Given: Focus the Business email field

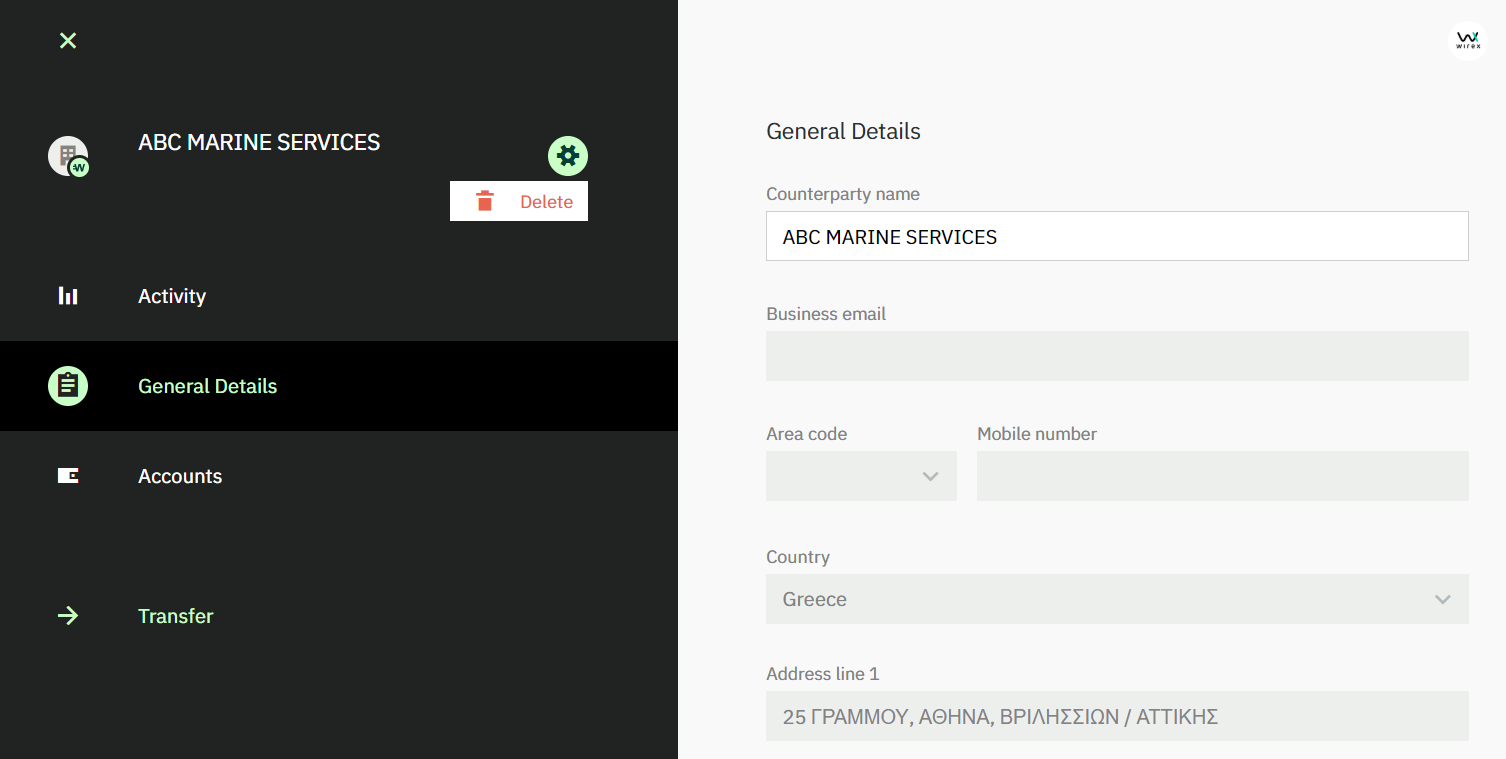Looking at the screenshot, I should point(1117,356).
